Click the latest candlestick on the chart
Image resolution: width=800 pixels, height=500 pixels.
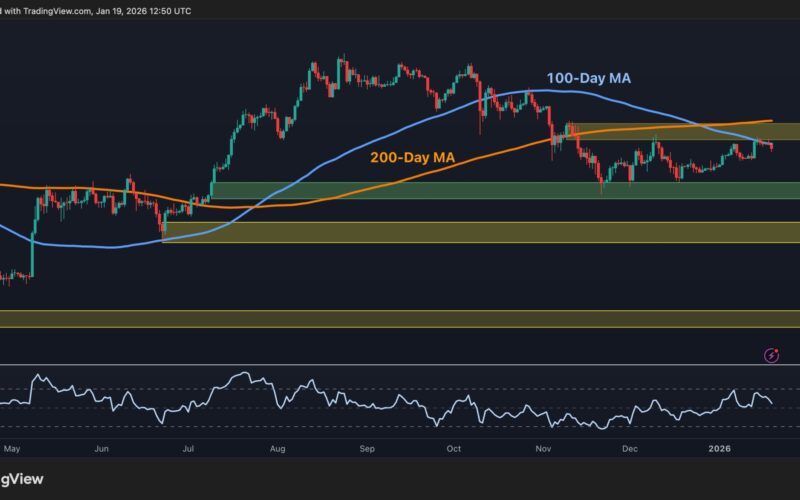point(771,147)
